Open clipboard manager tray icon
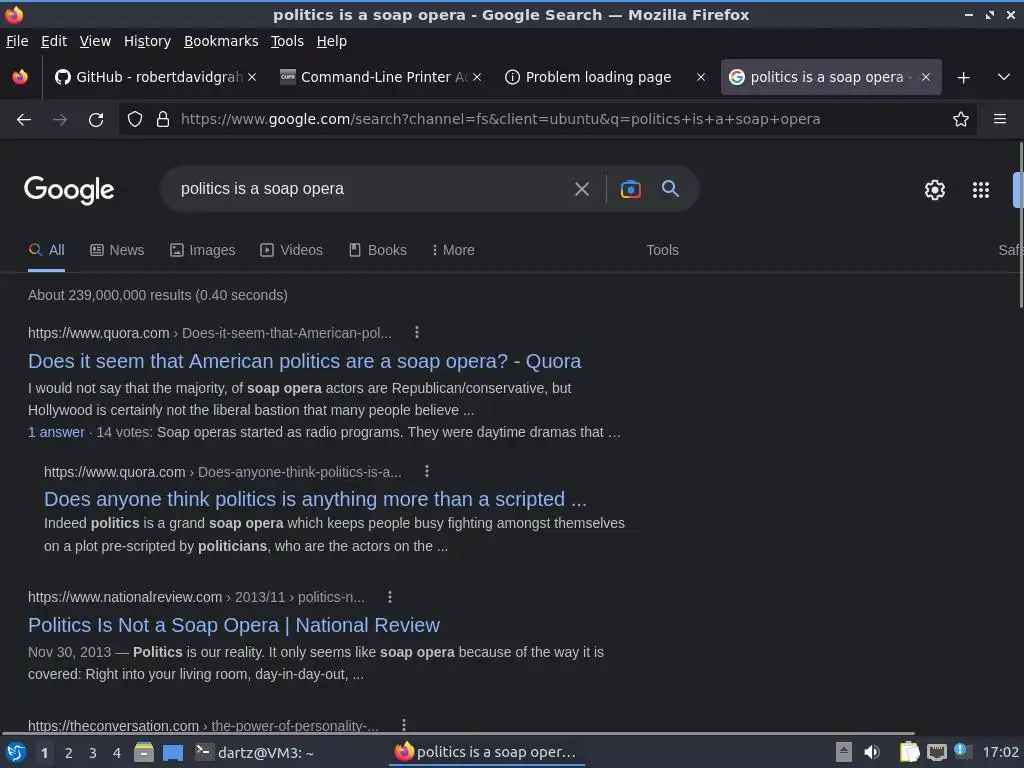The width and height of the screenshot is (1024, 768). point(910,752)
